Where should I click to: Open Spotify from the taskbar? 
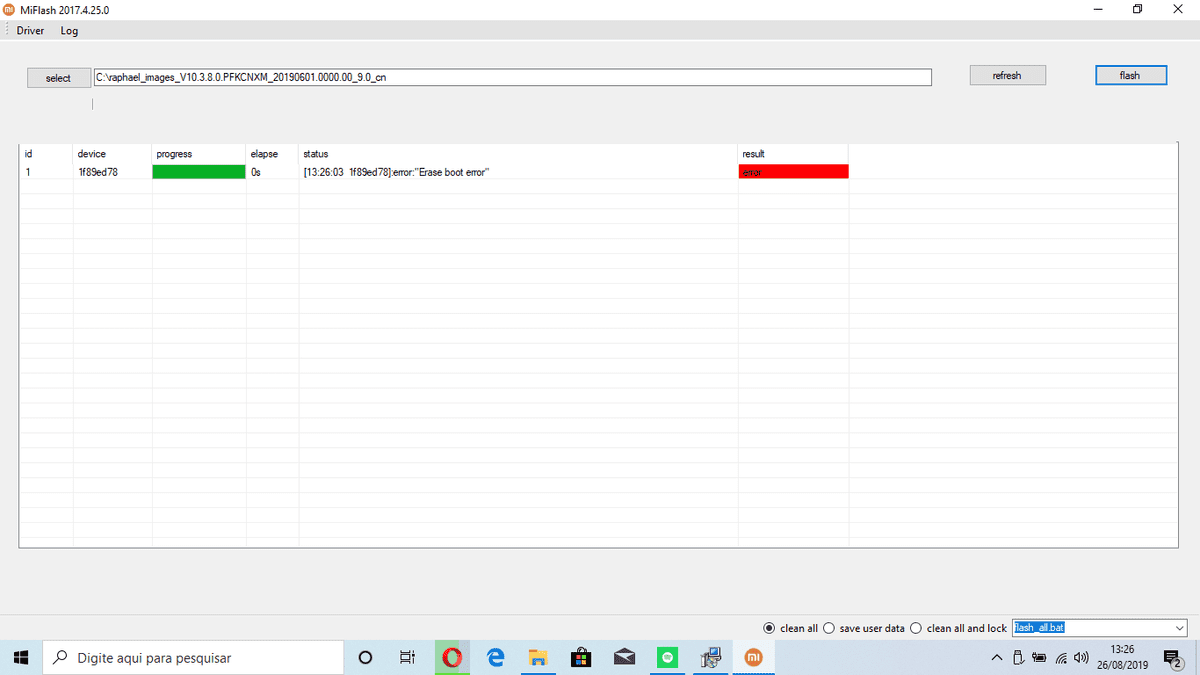coord(668,657)
